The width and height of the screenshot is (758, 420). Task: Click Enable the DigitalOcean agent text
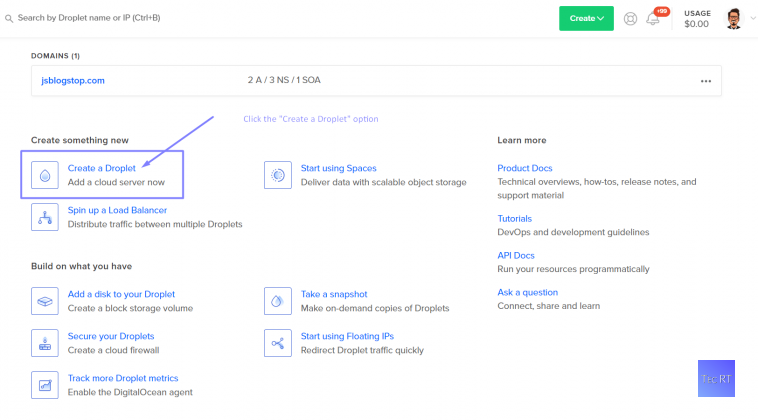coord(130,392)
